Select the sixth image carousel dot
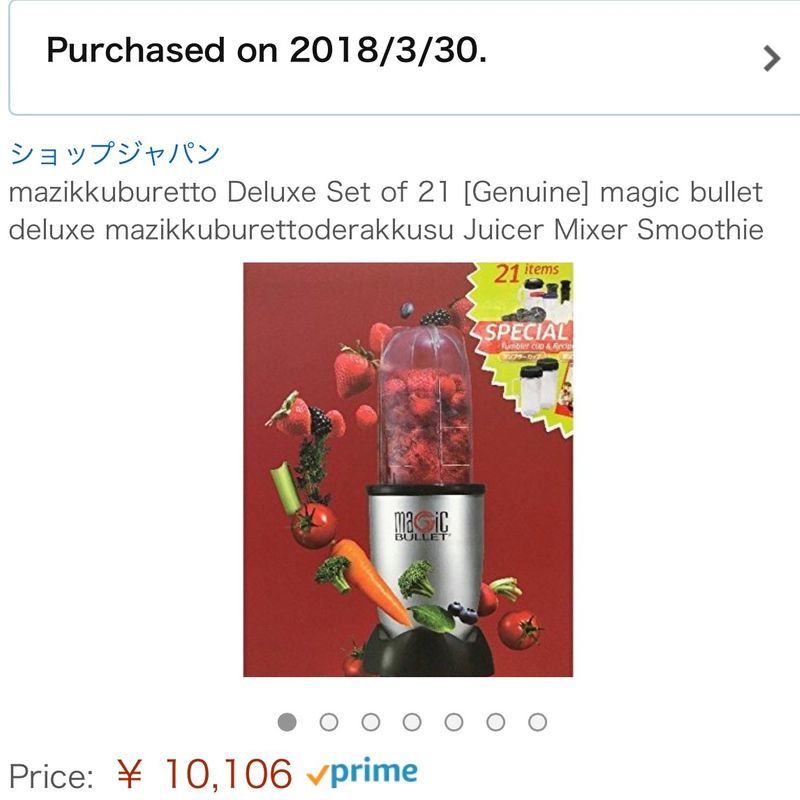 coord(495,722)
